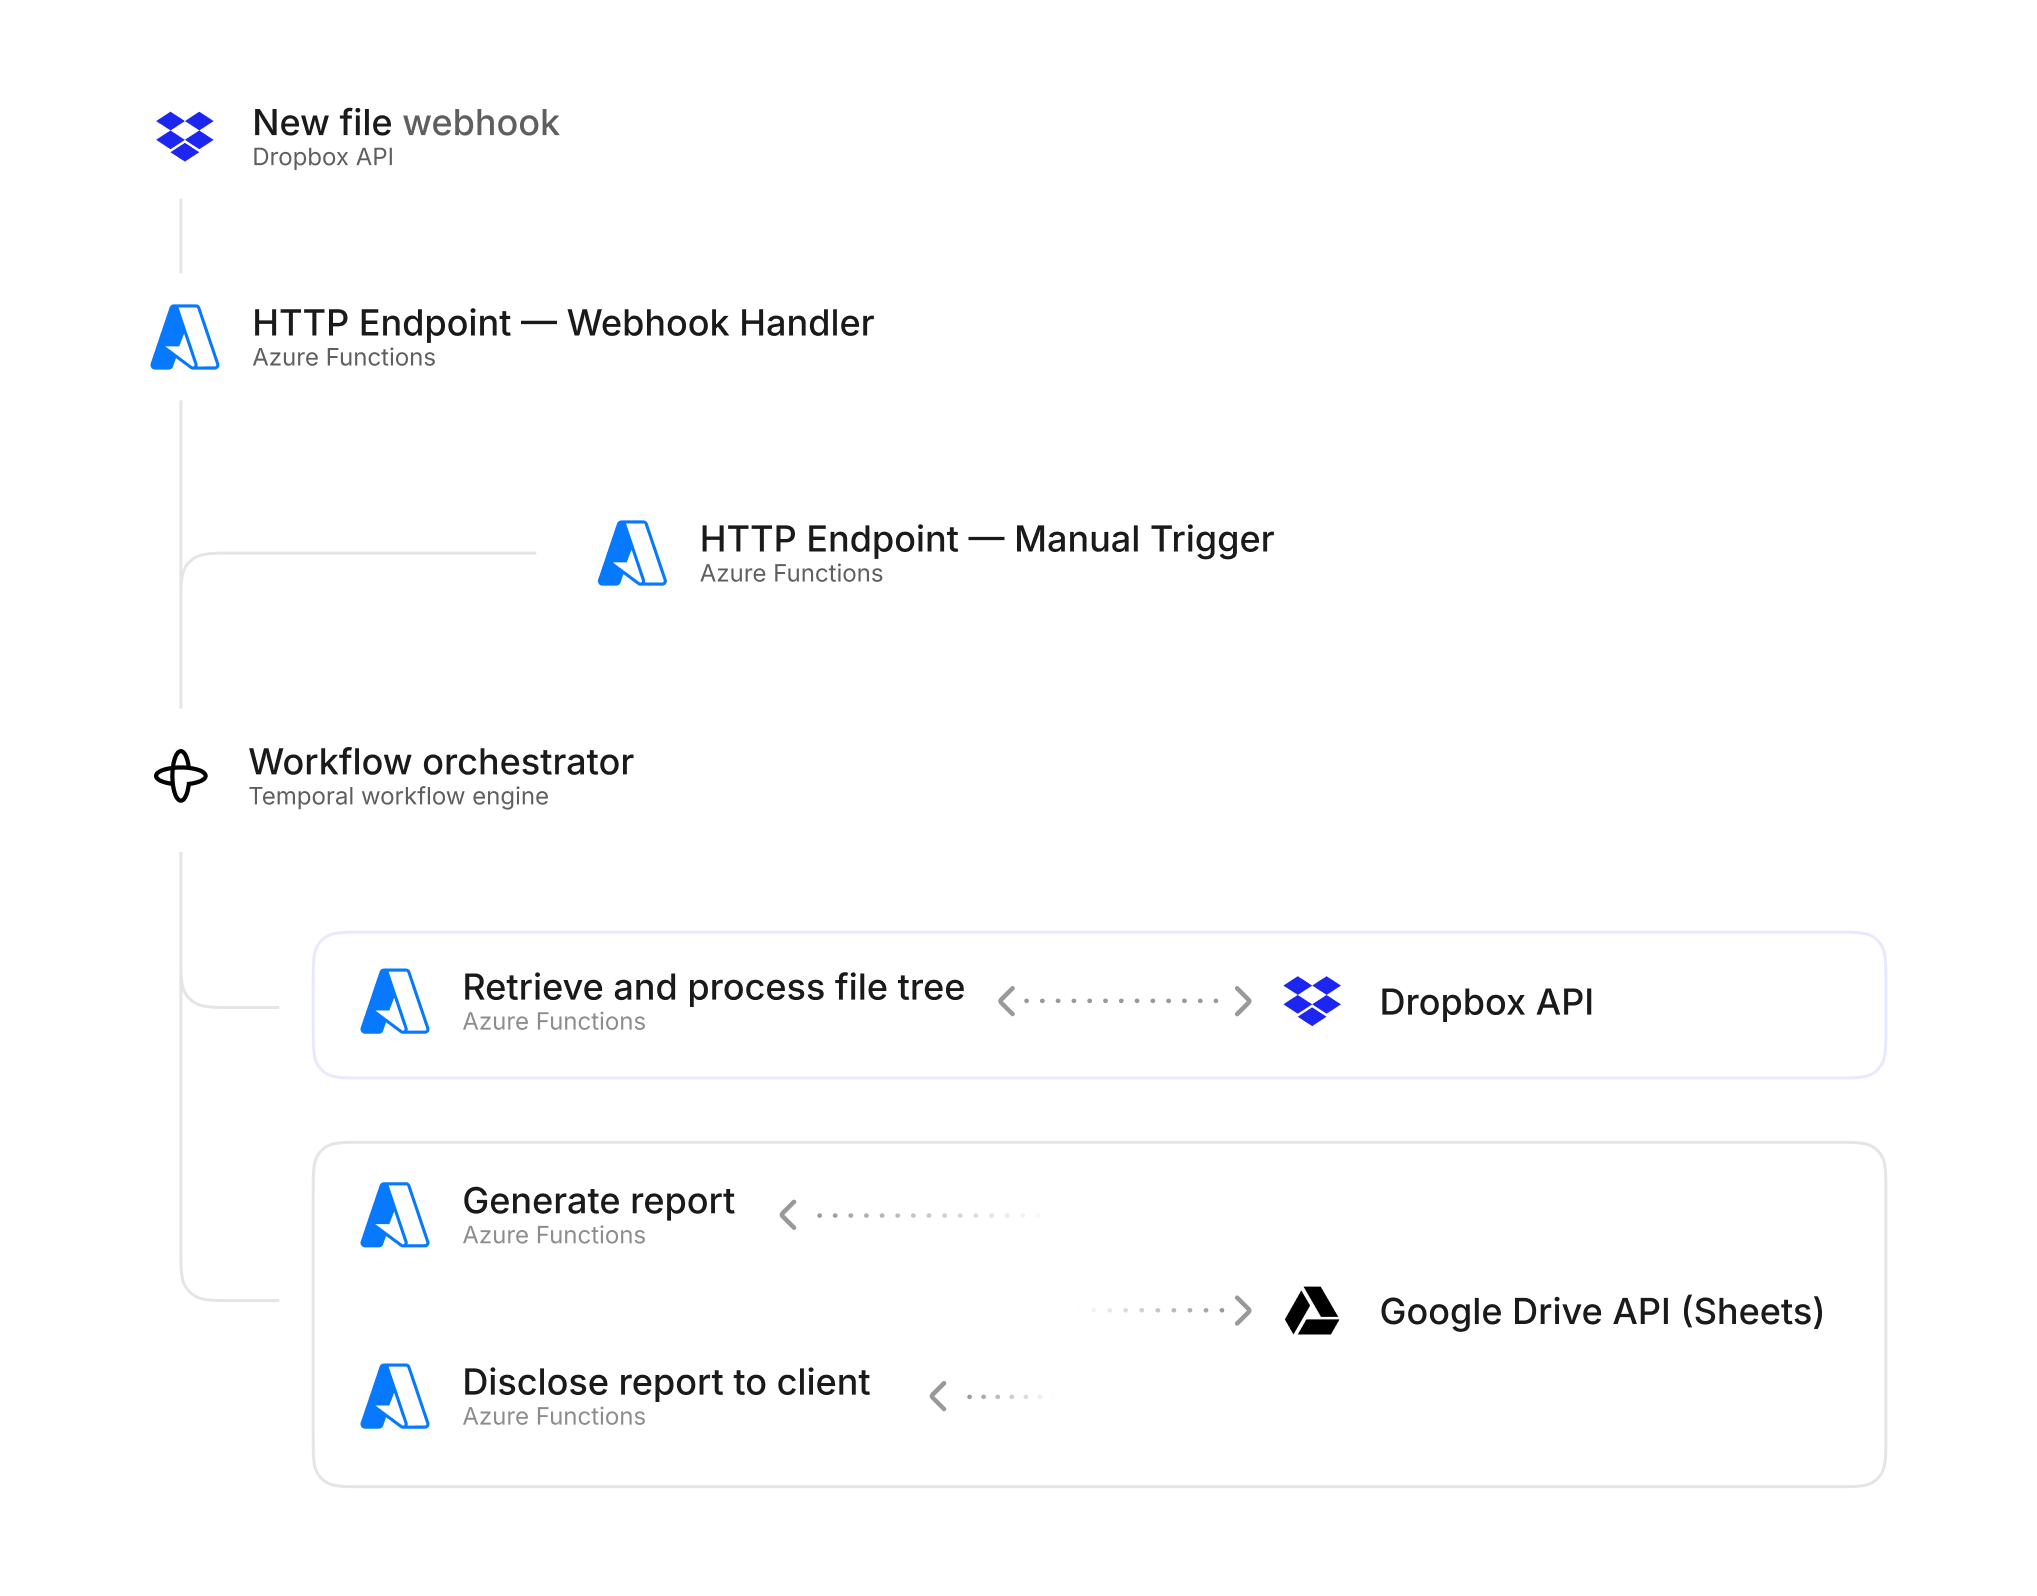Click HTTP Endpoint — Manual Trigger title

[986, 539]
